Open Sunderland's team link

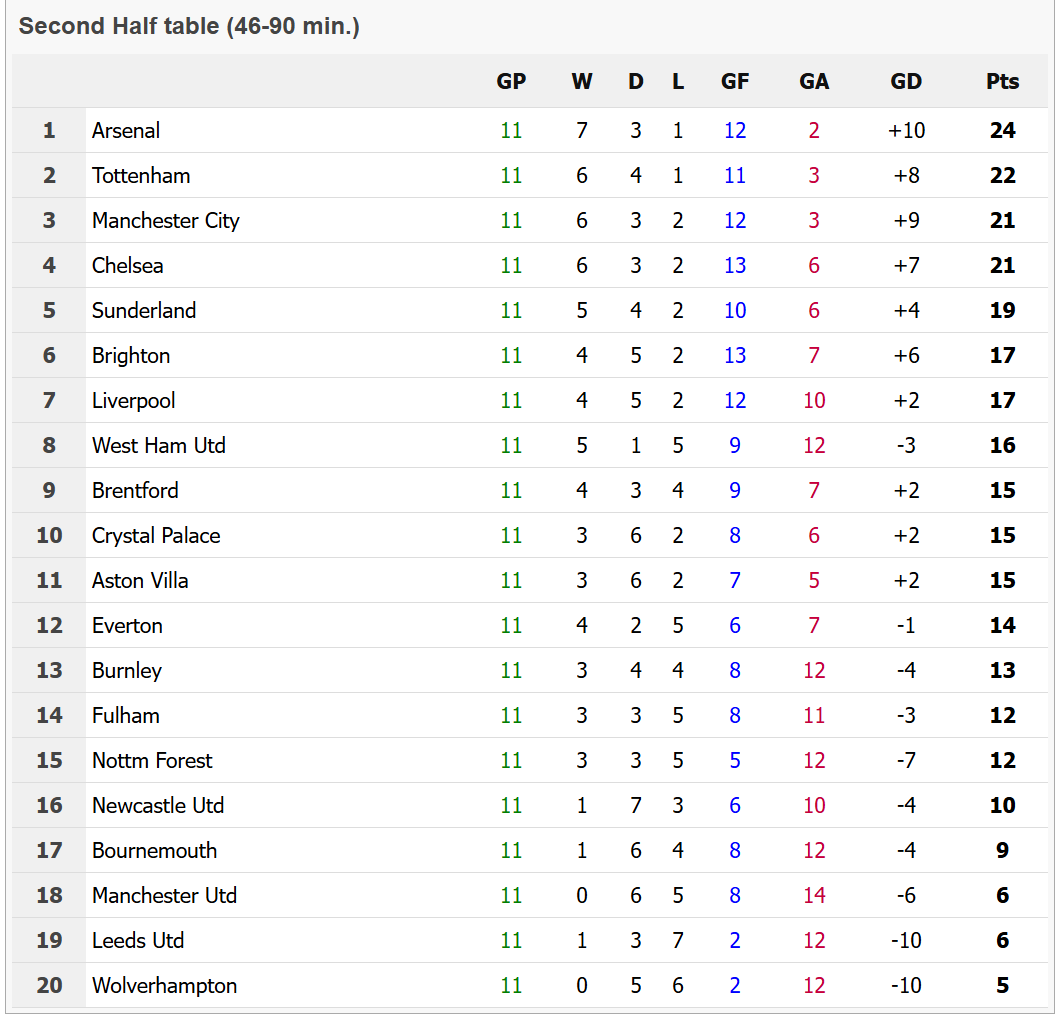(x=144, y=311)
